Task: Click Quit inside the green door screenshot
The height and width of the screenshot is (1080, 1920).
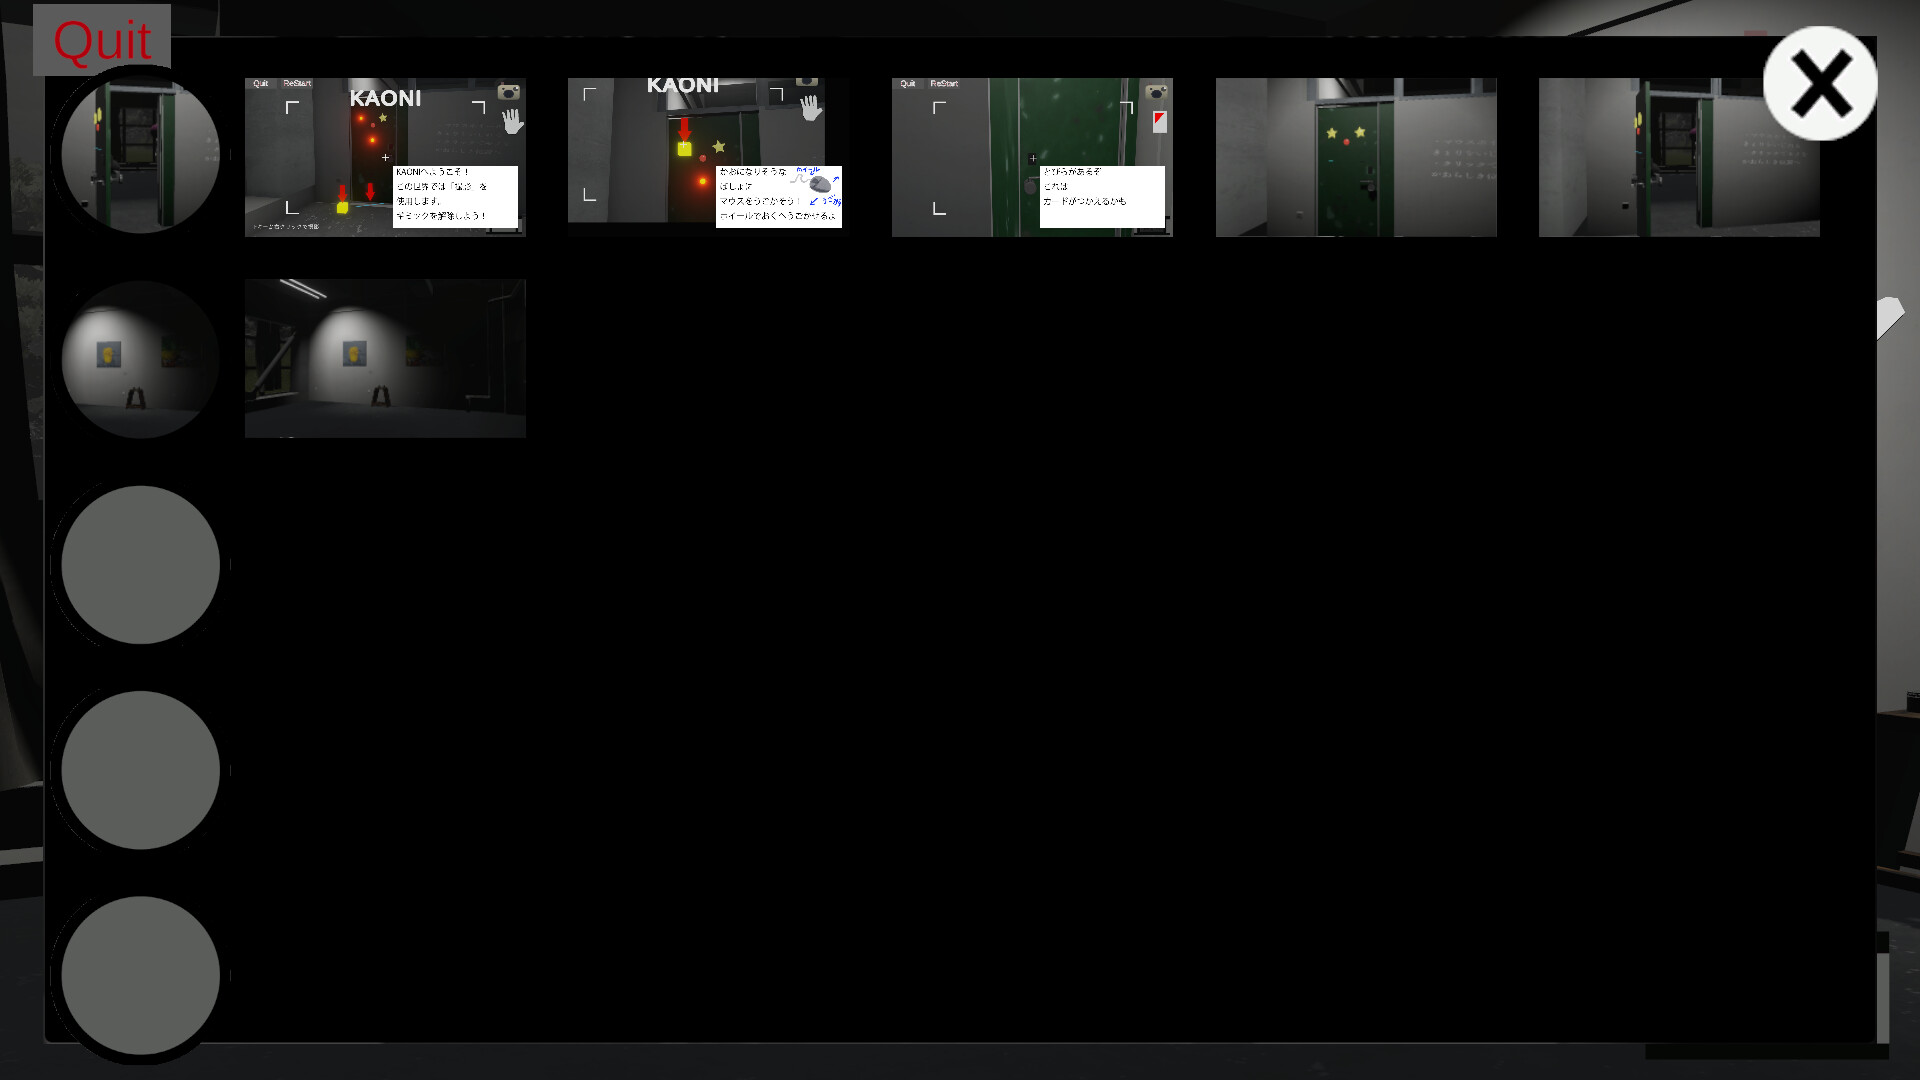Action: pos(908,84)
